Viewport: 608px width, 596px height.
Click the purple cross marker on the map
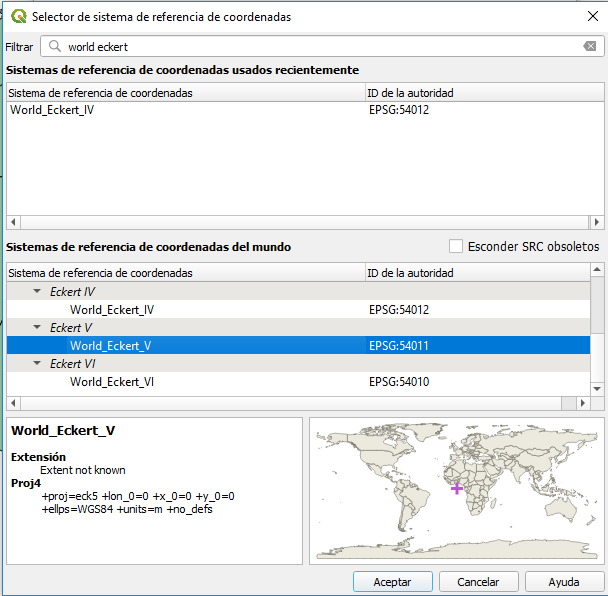click(457, 488)
